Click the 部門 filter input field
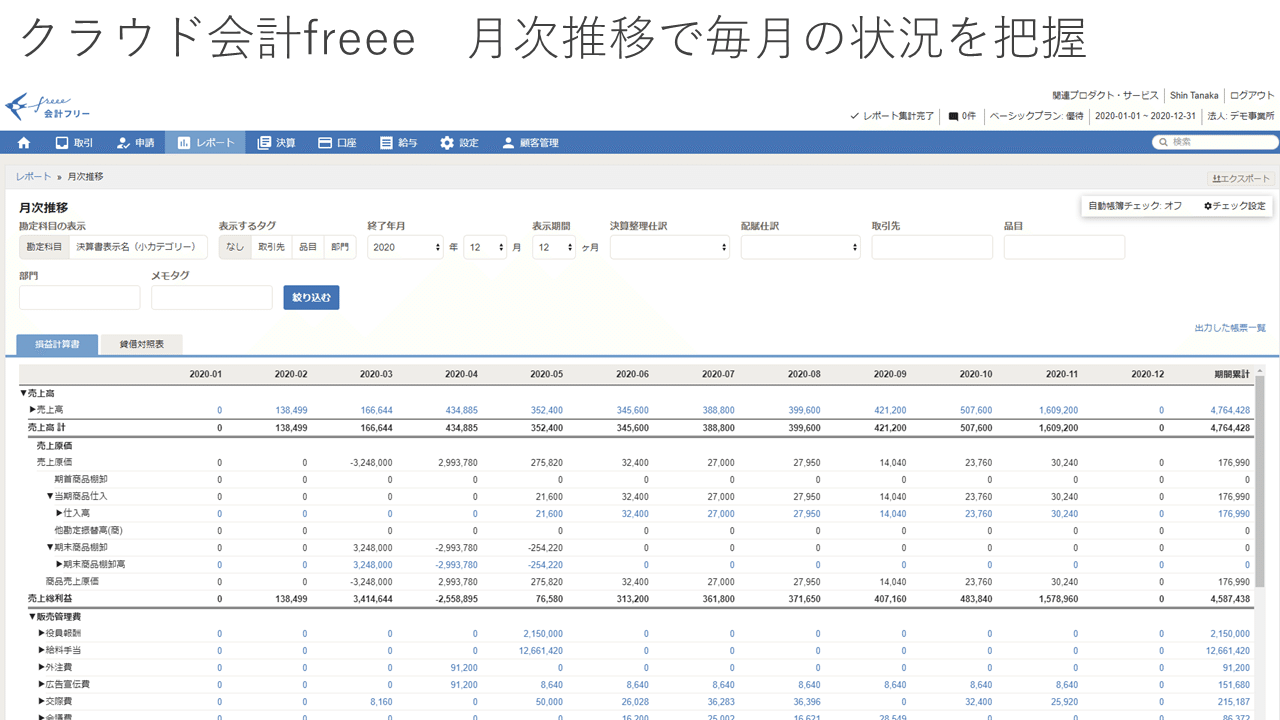The width and height of the screenshot is (1280, 720). point(80,297)
